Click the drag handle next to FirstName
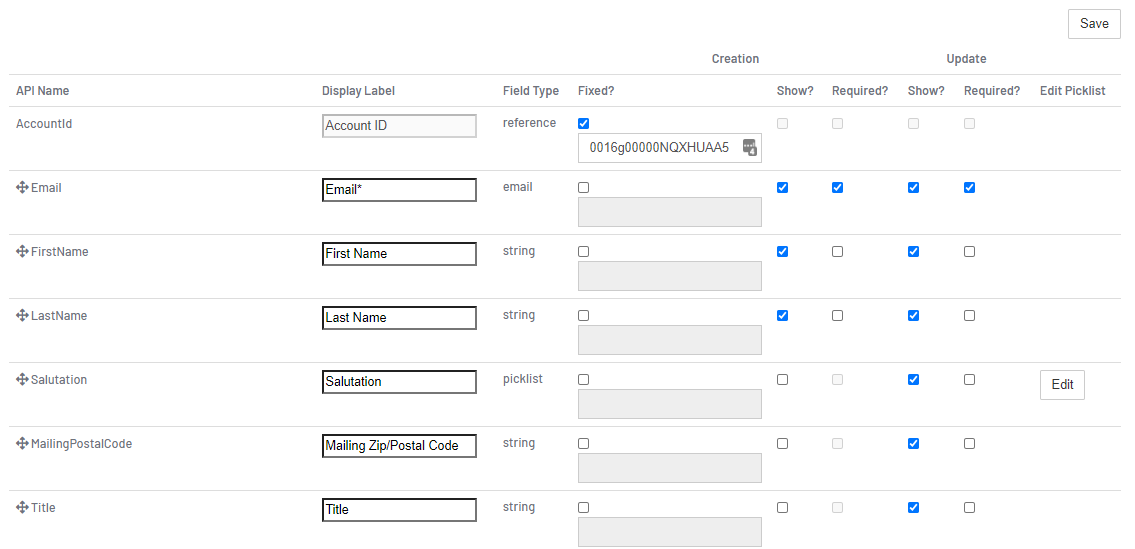 pyautogui.click(x=22, y=251)
